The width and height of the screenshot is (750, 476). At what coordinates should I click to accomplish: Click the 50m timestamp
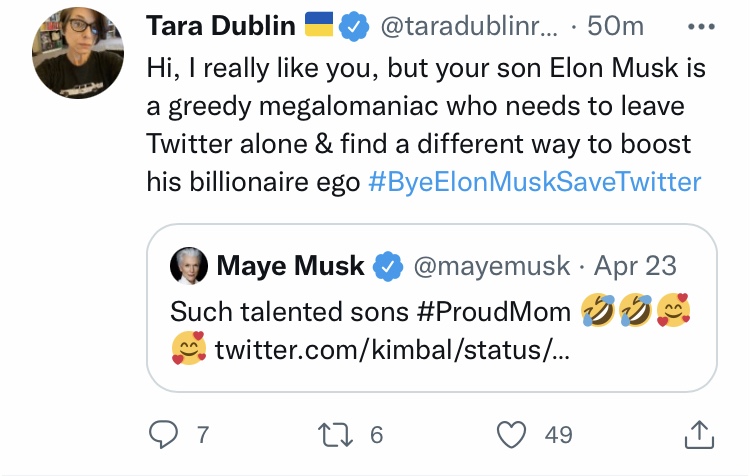616,26
